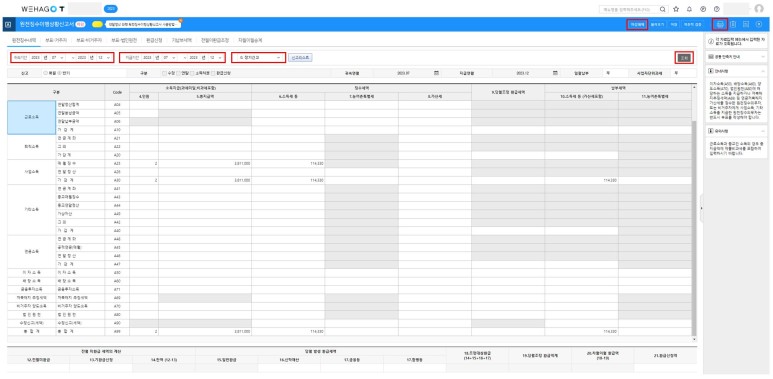The height and width of the screenshot is (379, 773).
Task: Collapse the third help section in right panel
Action: pyautogui.click(x=763, y=131)
